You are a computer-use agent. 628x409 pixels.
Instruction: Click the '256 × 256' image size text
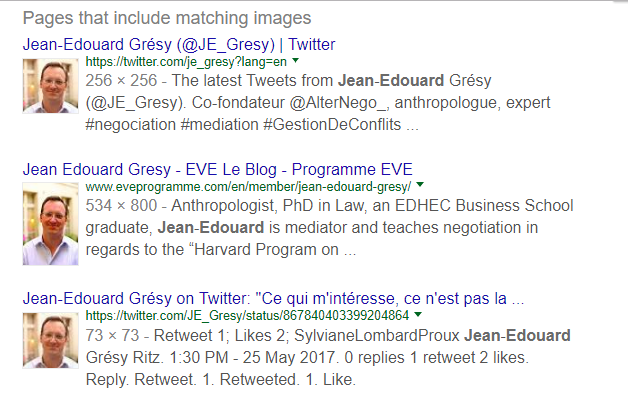(121, 81)
